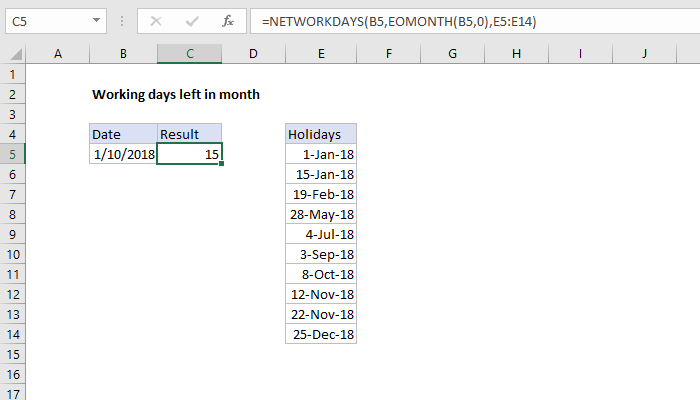Select result cell showing 15

(x=189, y=154)
